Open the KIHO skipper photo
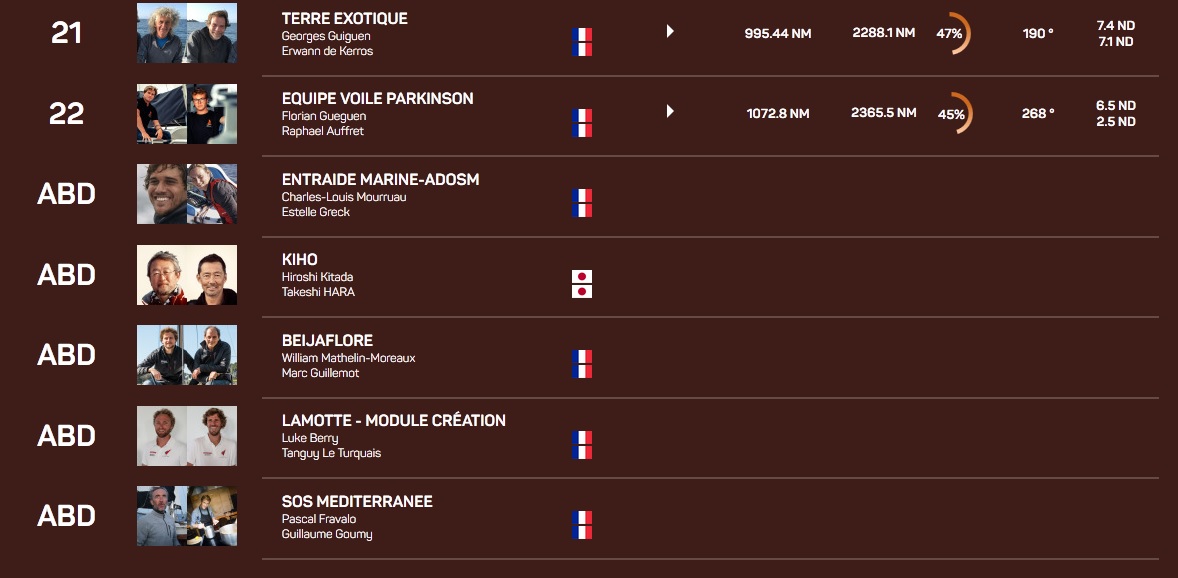 tap(187, 275)
